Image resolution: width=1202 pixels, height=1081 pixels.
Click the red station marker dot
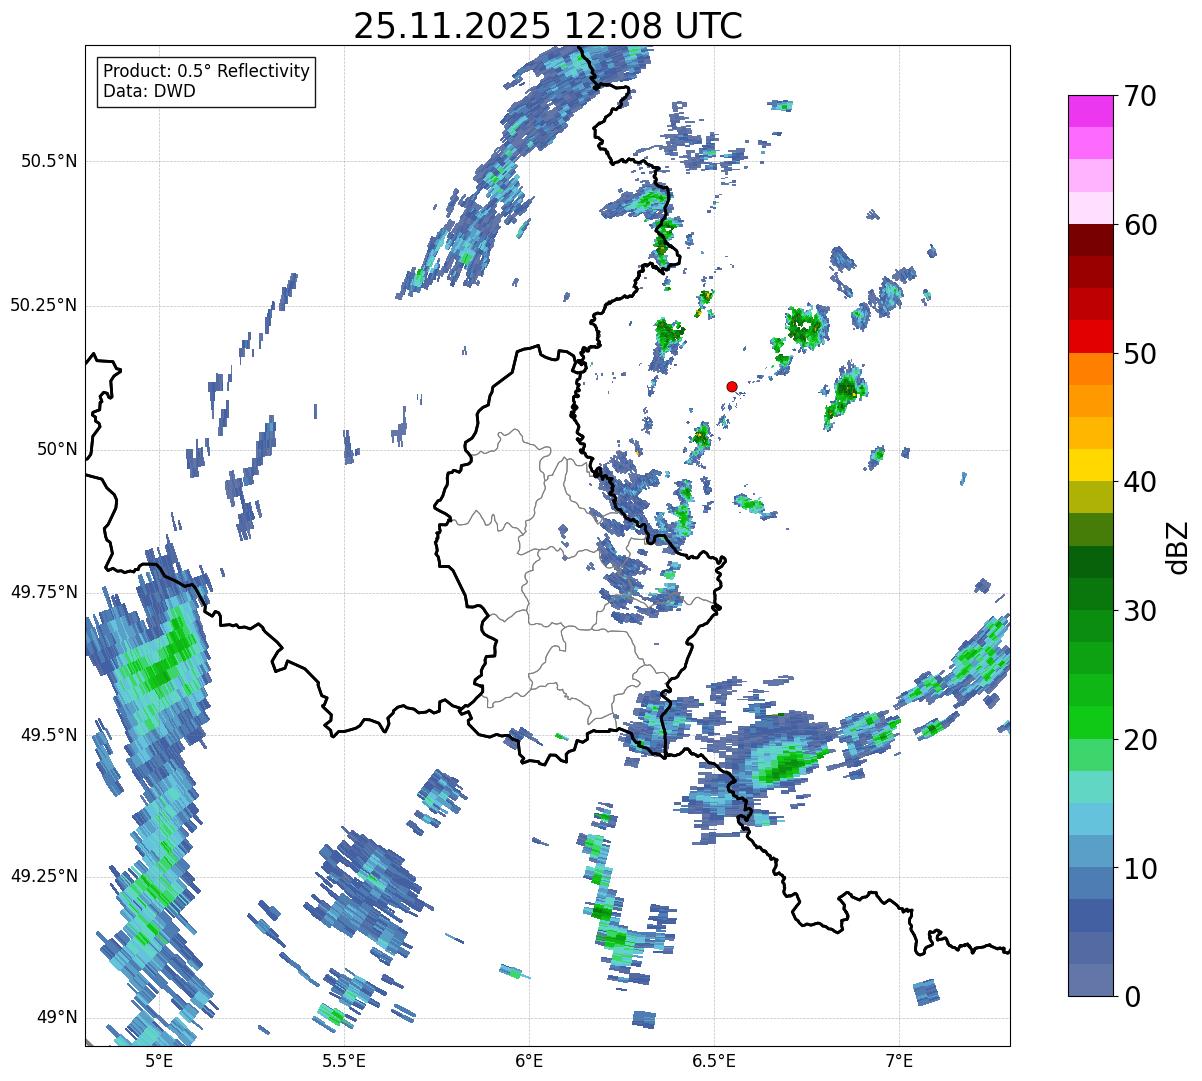(732, 386)
